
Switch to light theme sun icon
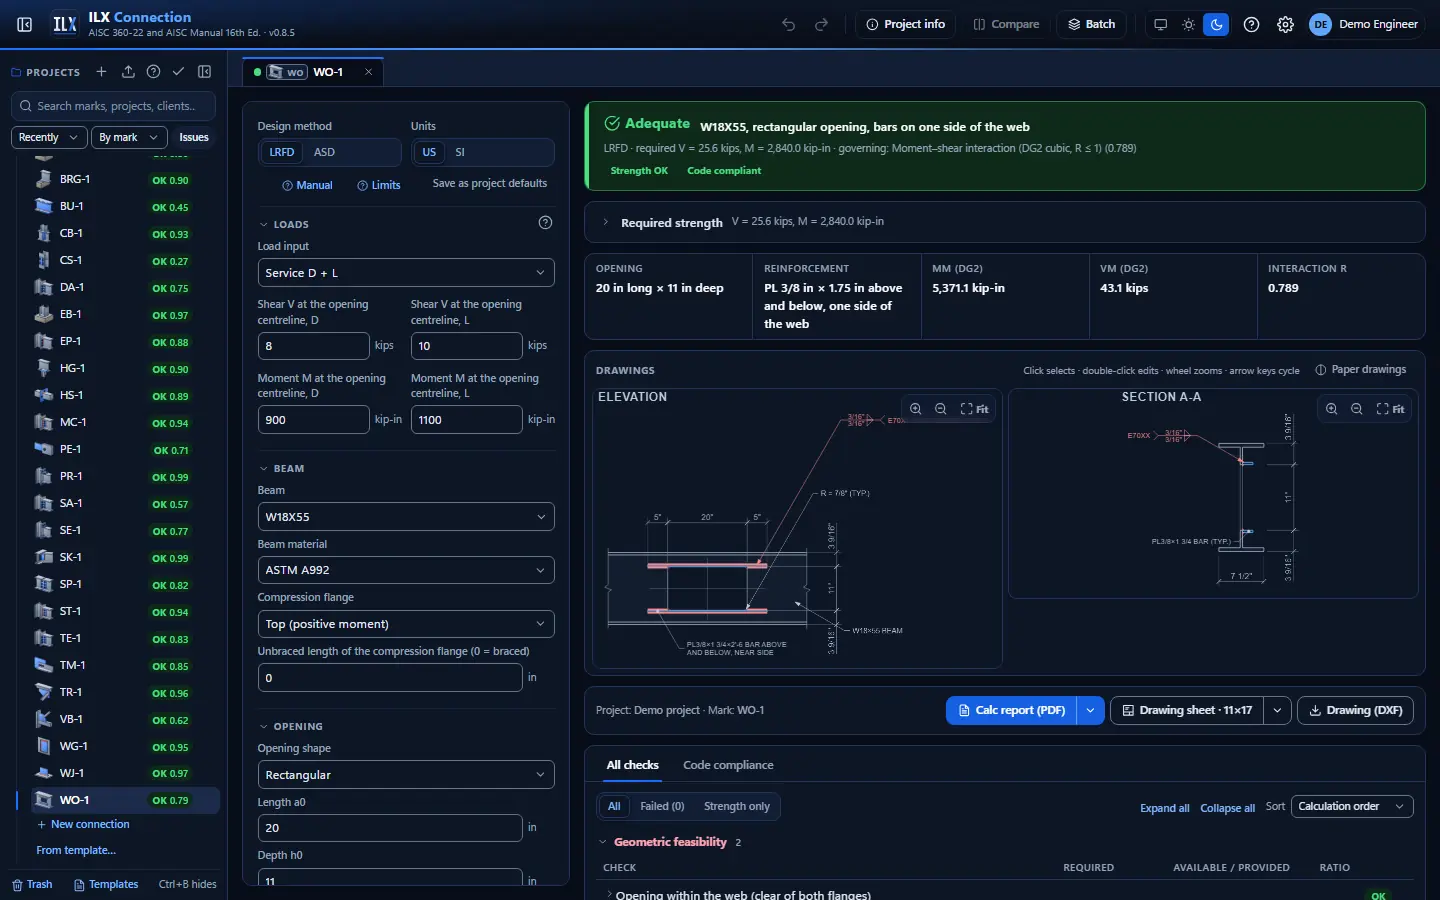pyautogui.click(x=1189, y=24)
